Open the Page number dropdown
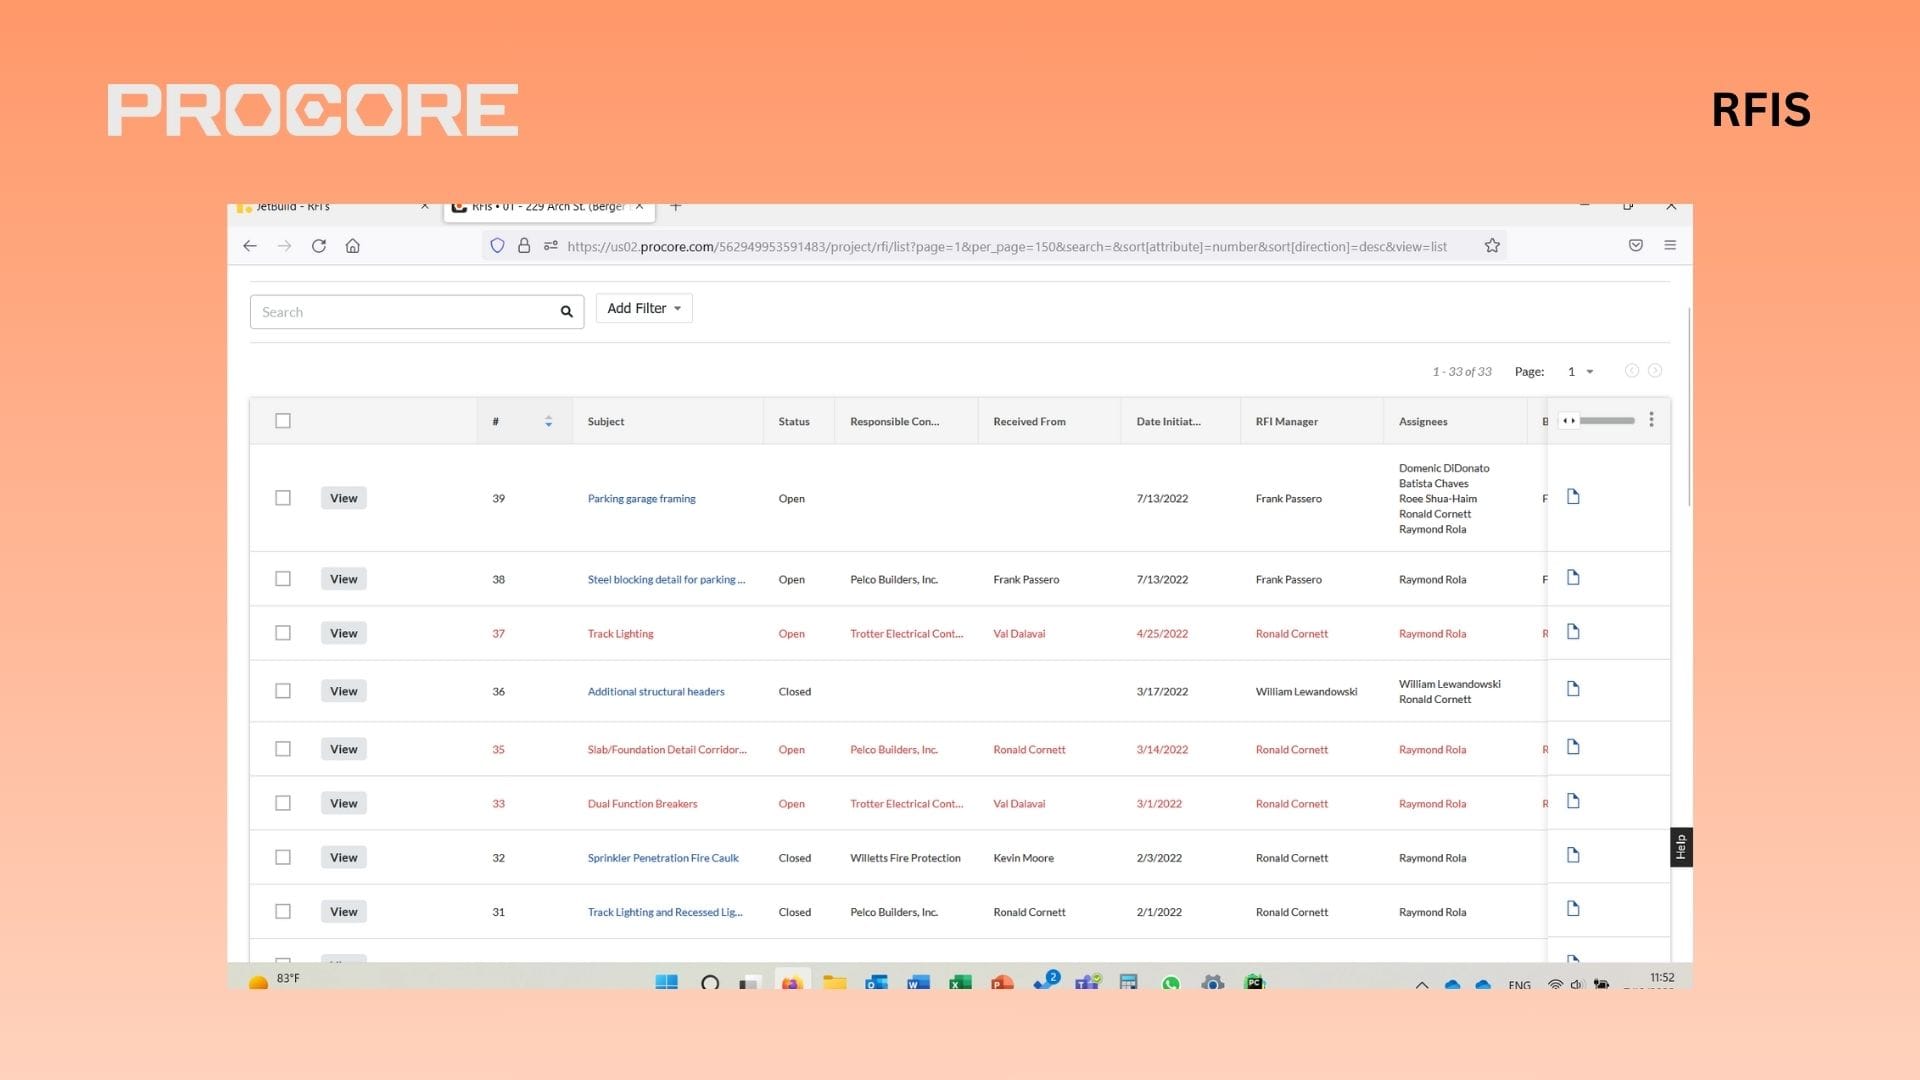This screenshot has height=1080, width=1920. (x=1580, y=371)
